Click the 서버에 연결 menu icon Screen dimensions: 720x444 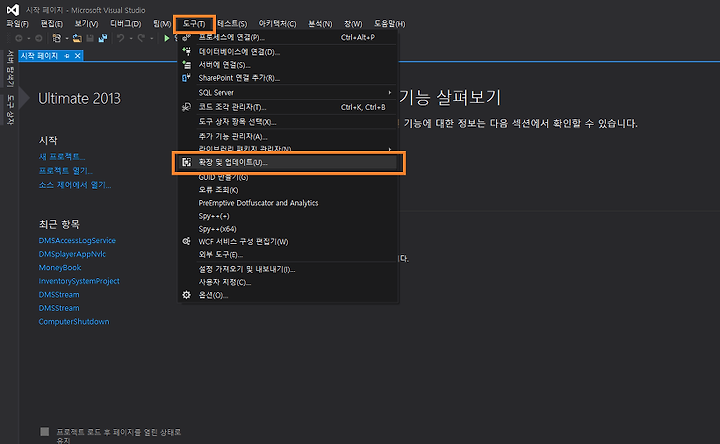tap(186, 65)
